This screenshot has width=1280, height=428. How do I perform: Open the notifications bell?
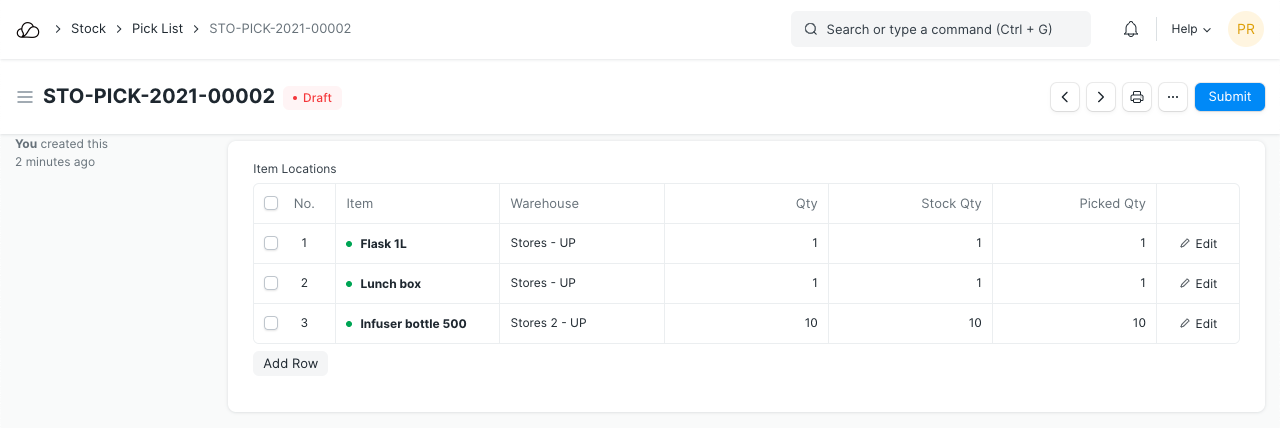(1131, 29)
